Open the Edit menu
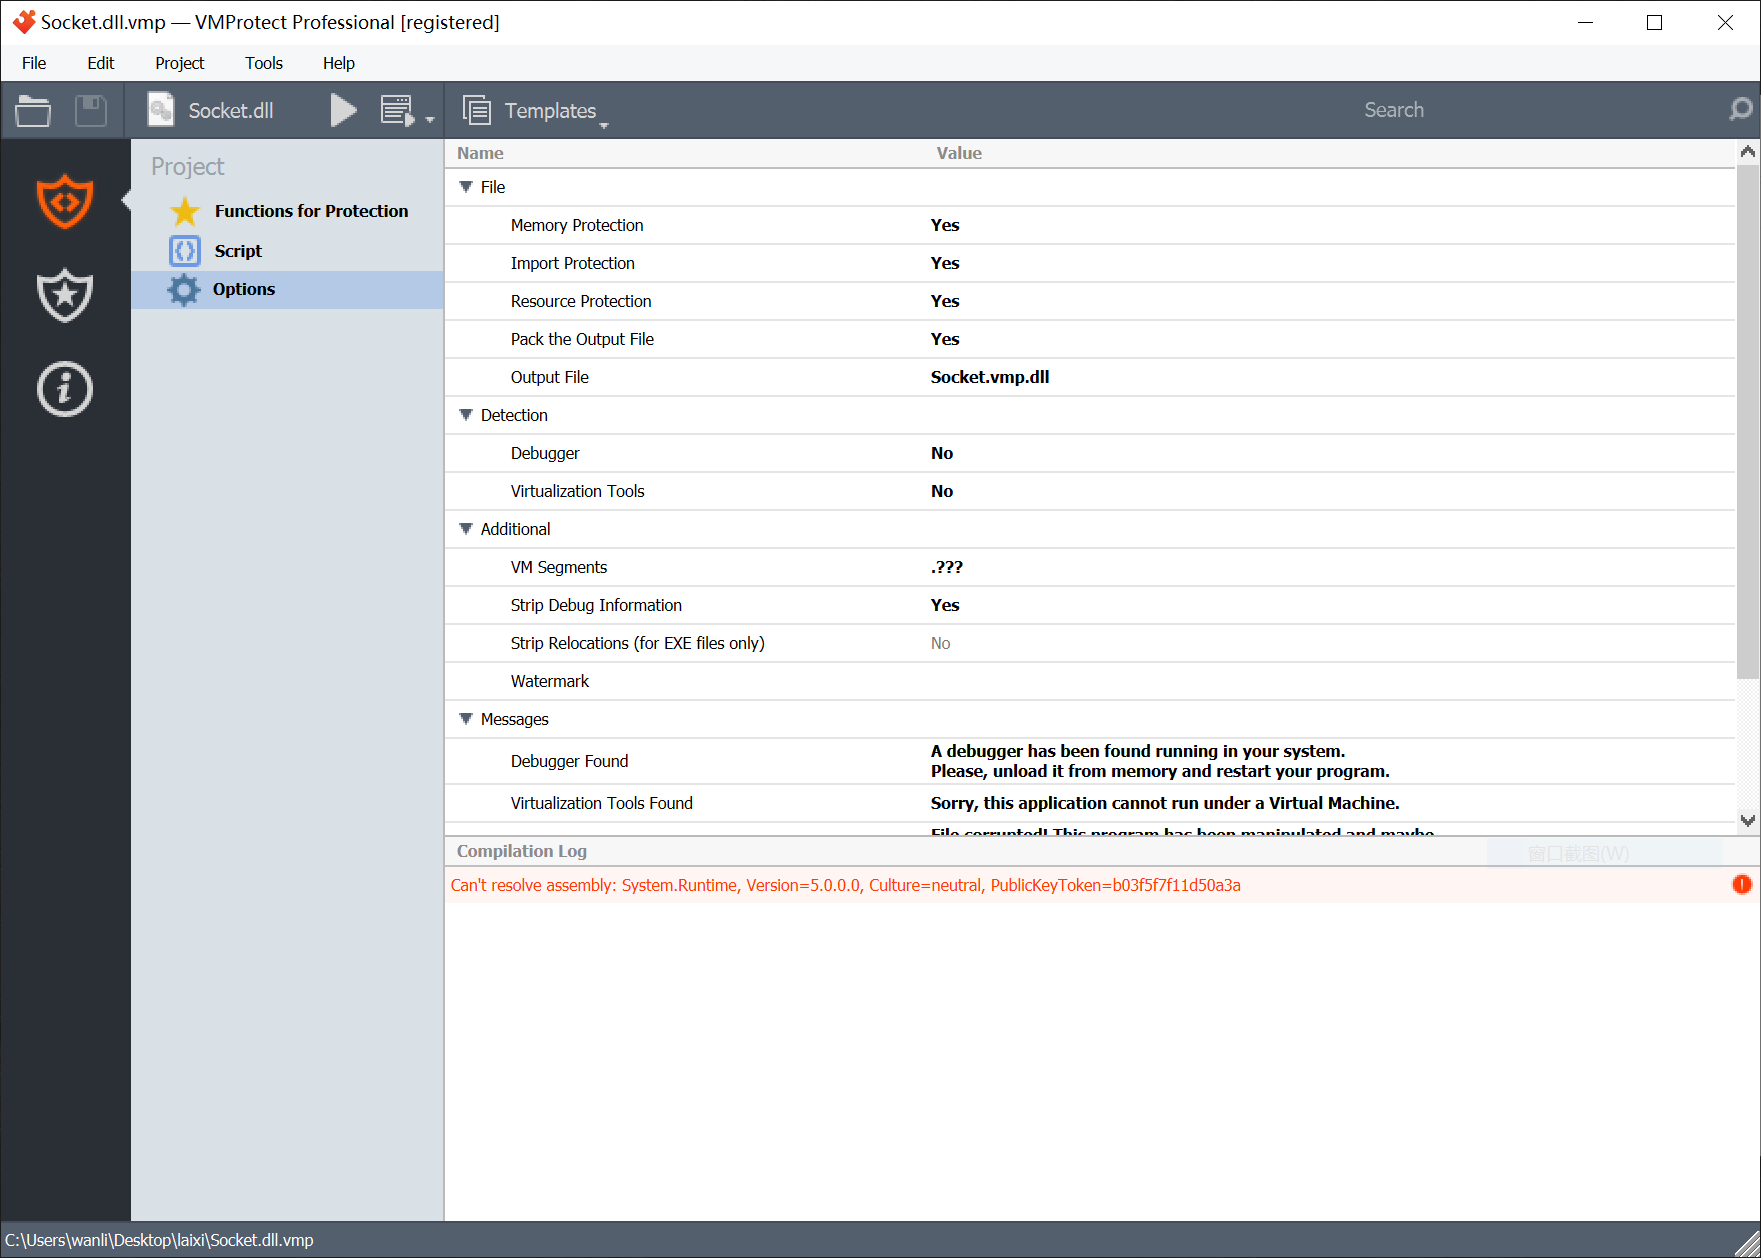 click(x=101, y=63)
